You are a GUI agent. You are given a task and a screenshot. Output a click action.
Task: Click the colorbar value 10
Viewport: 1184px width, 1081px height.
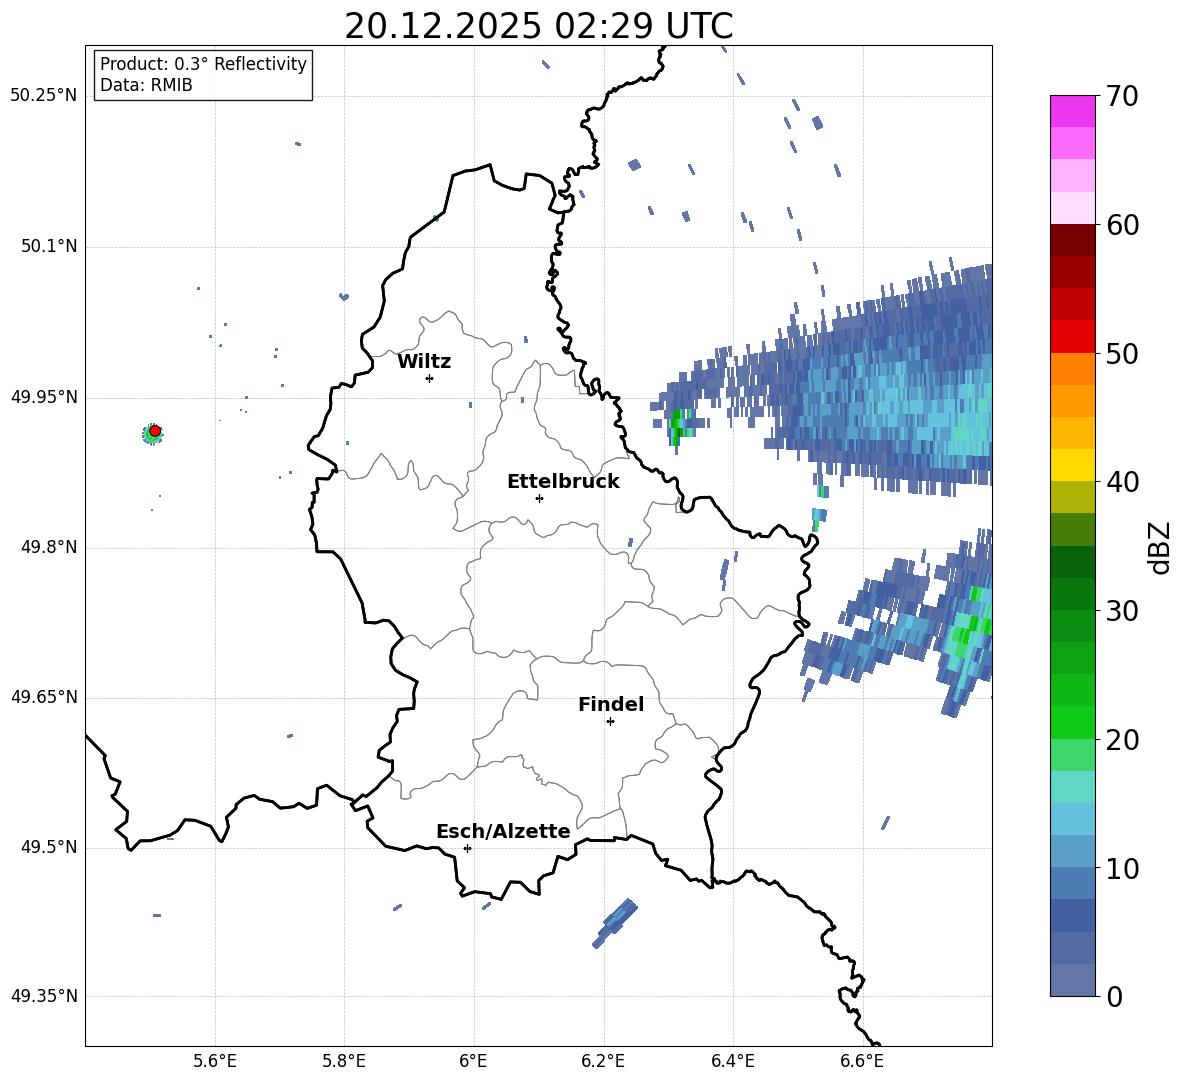(1122, 868)
